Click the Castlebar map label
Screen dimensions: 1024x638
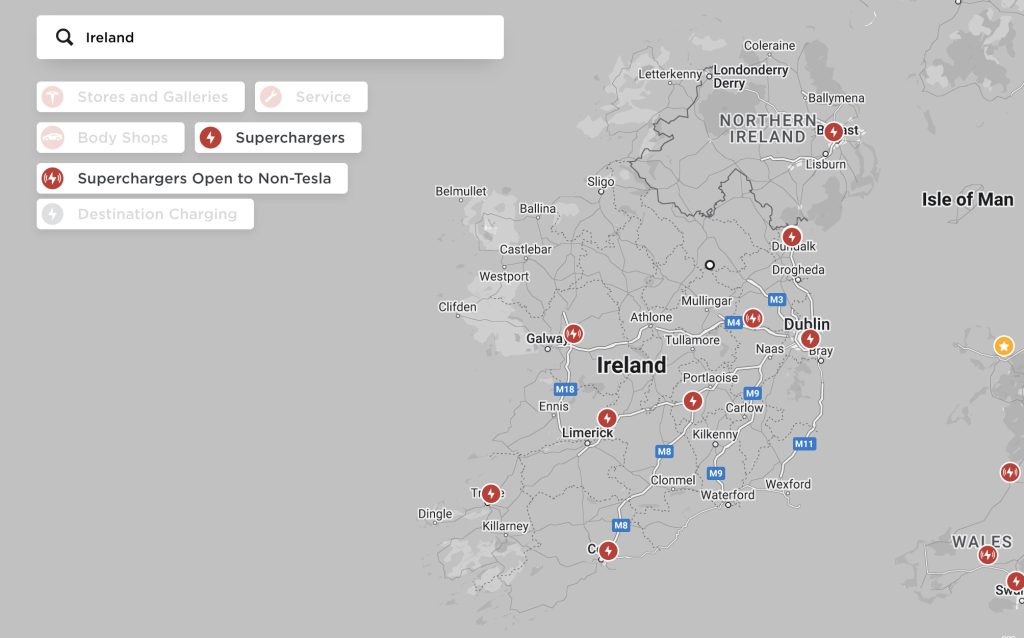click(x=526, y=249)
